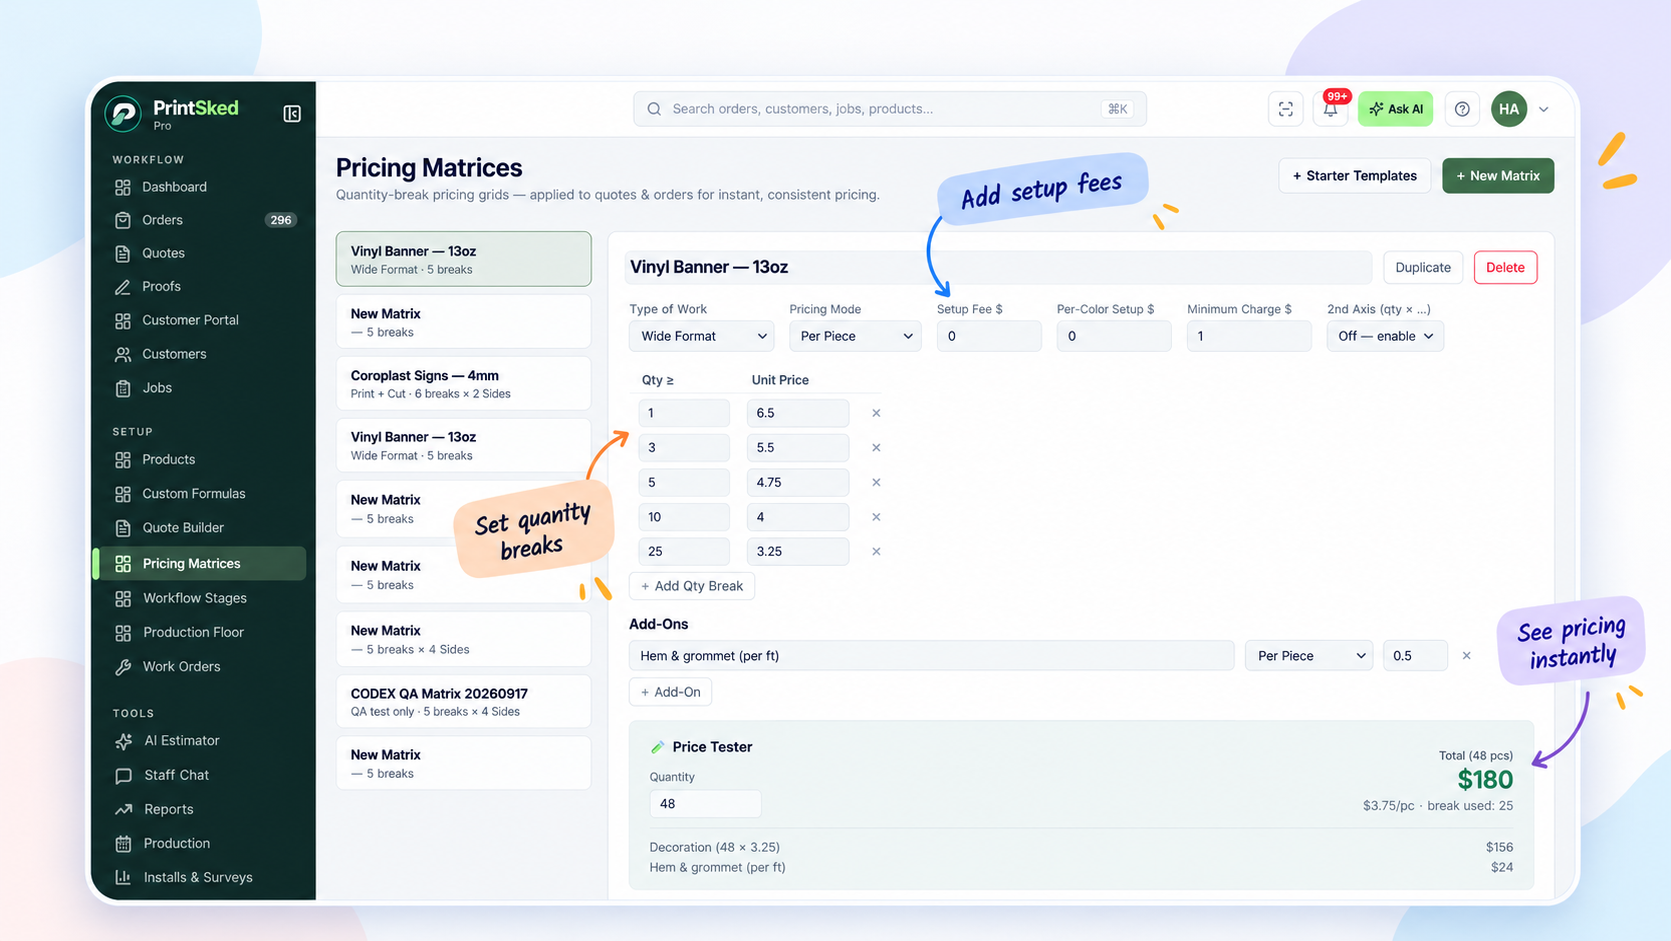This screenshot has width=1671, height=941.
Task: Open the help question mark icon
Action: (x=1462, y=109)
